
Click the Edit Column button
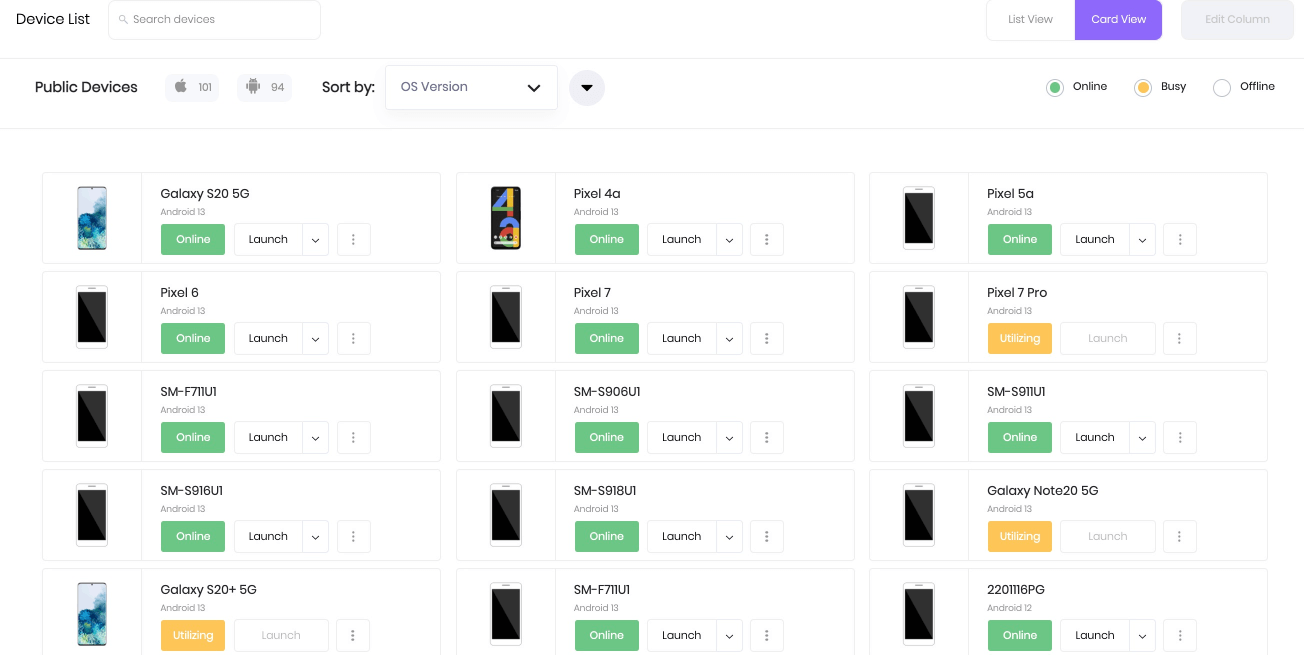point(1237,20)
